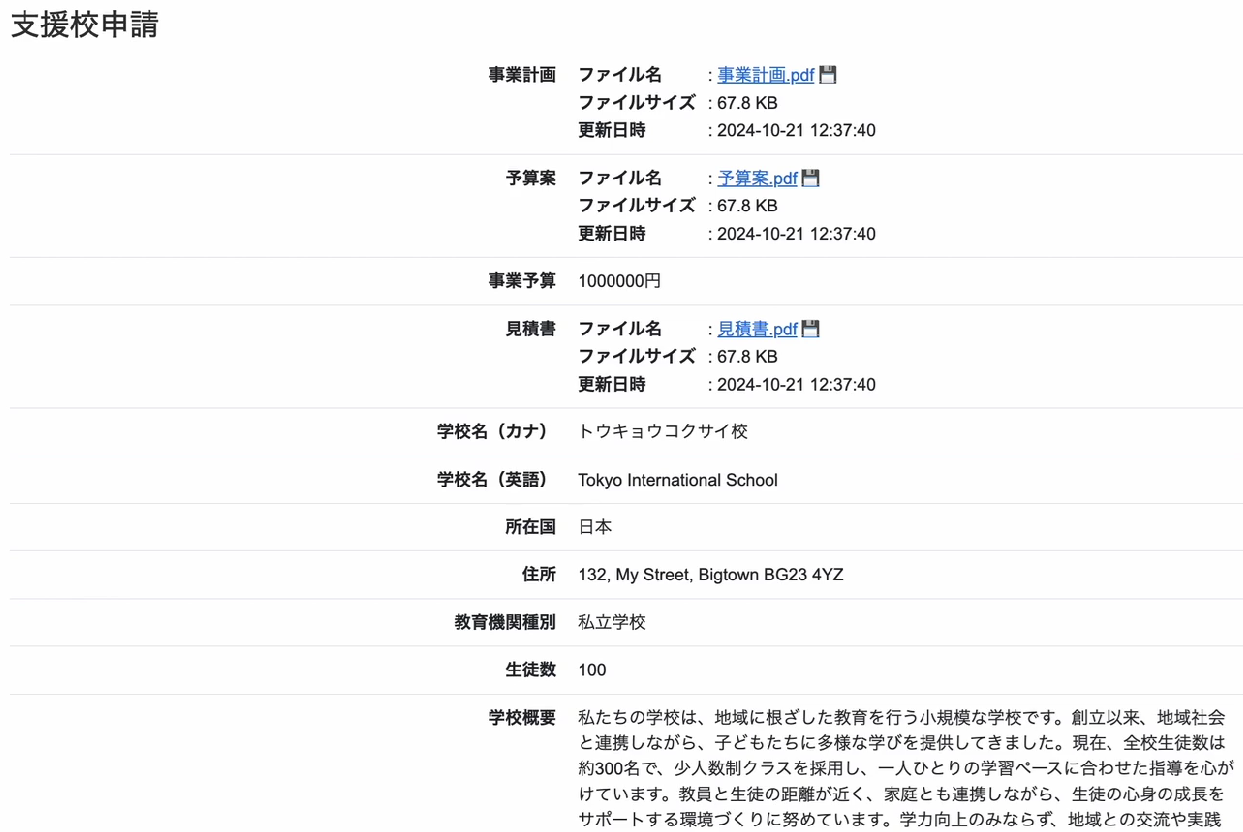The height and width of the screenshot is (832, 1243).
Task: Select the school name Tokyo International School
Action: coord(677,480)
